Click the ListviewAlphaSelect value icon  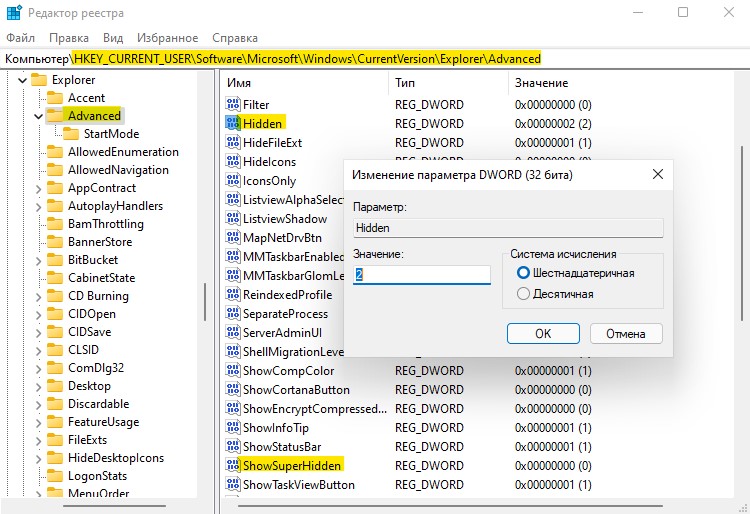coord(233,199)
